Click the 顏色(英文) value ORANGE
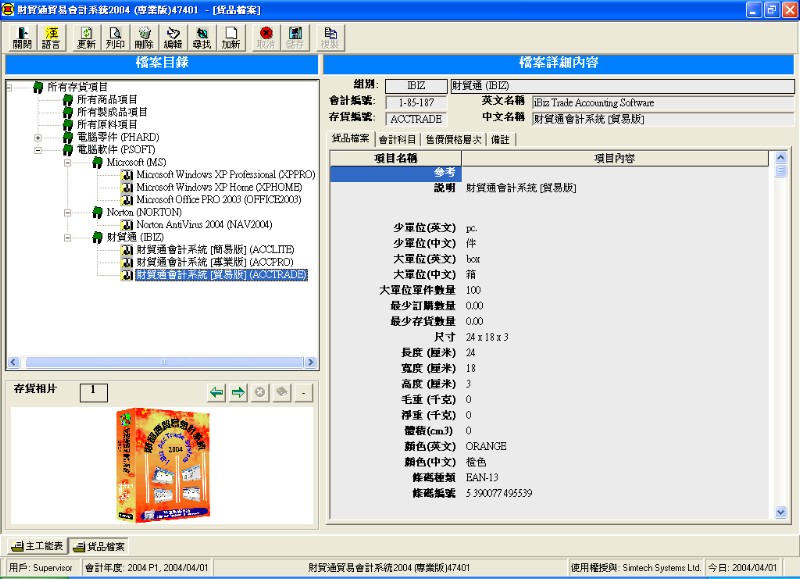 (x=486, y=446)
